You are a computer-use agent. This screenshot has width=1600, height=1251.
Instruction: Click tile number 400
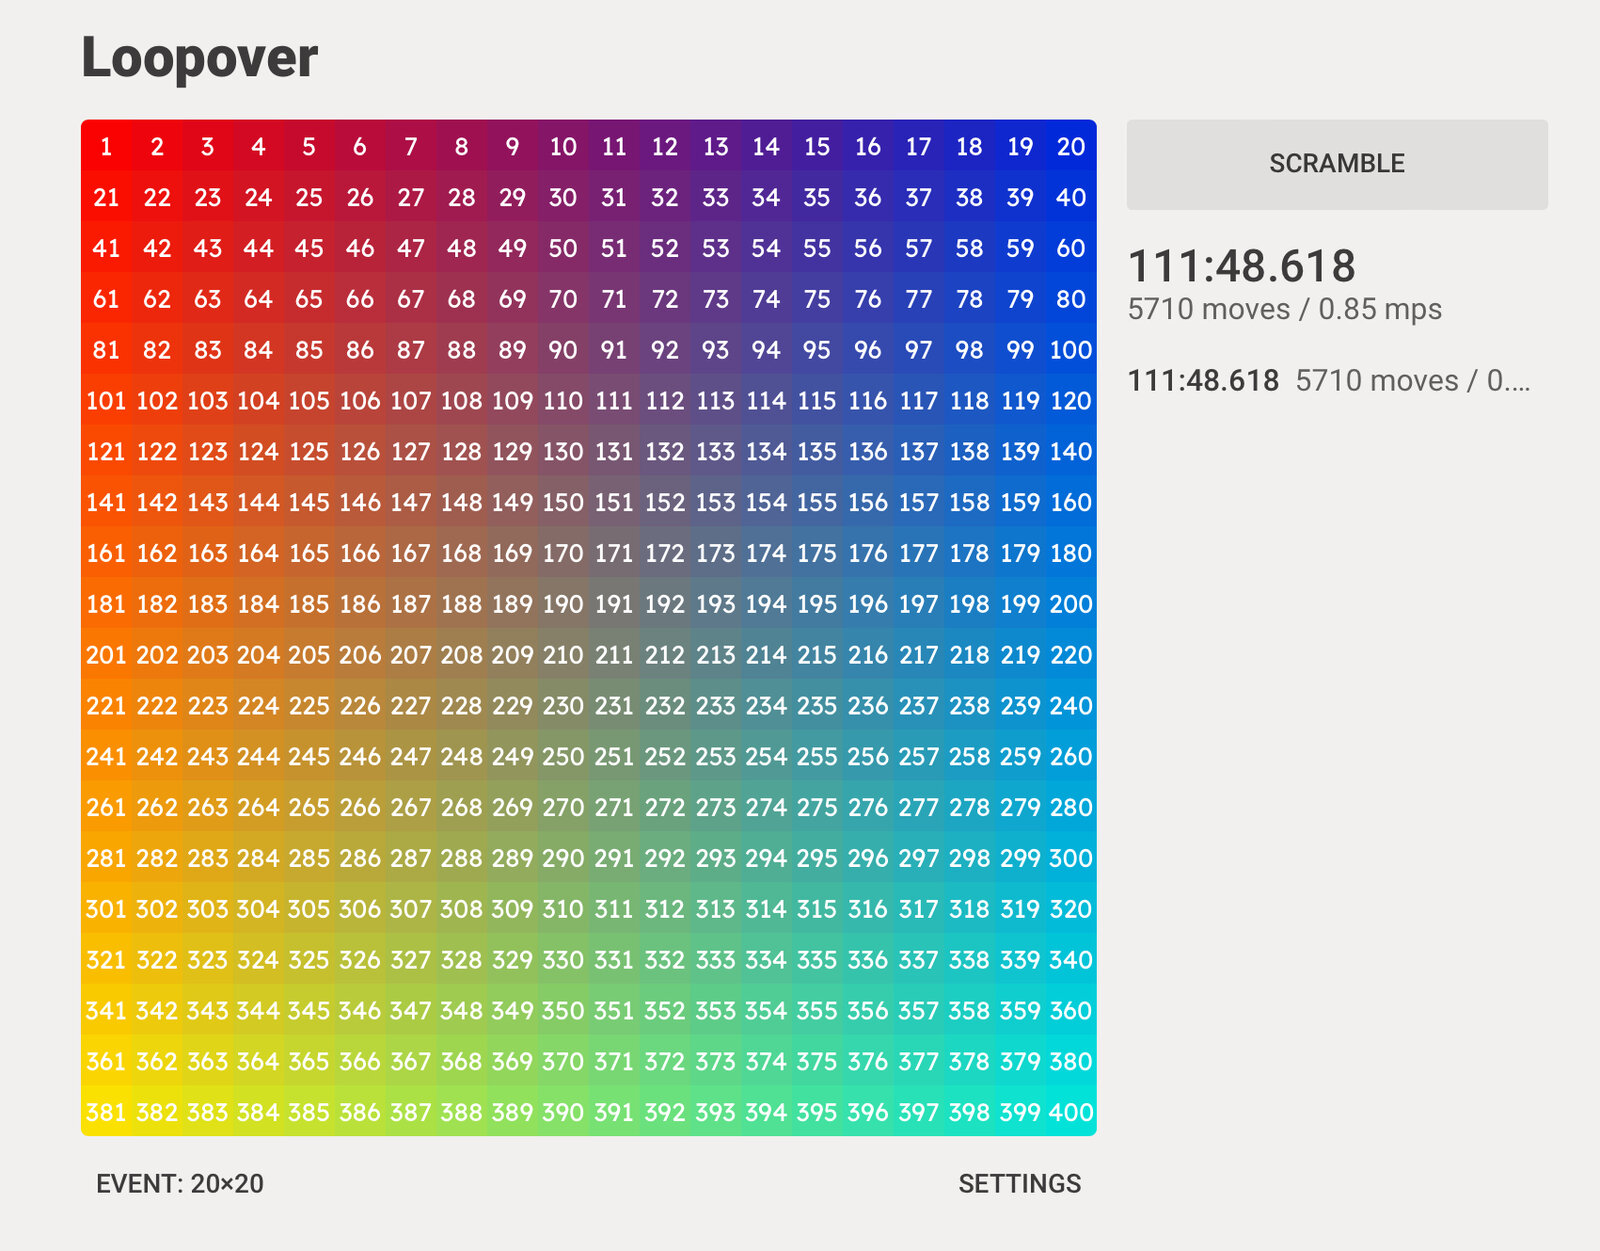(x=1071, y=1111)
